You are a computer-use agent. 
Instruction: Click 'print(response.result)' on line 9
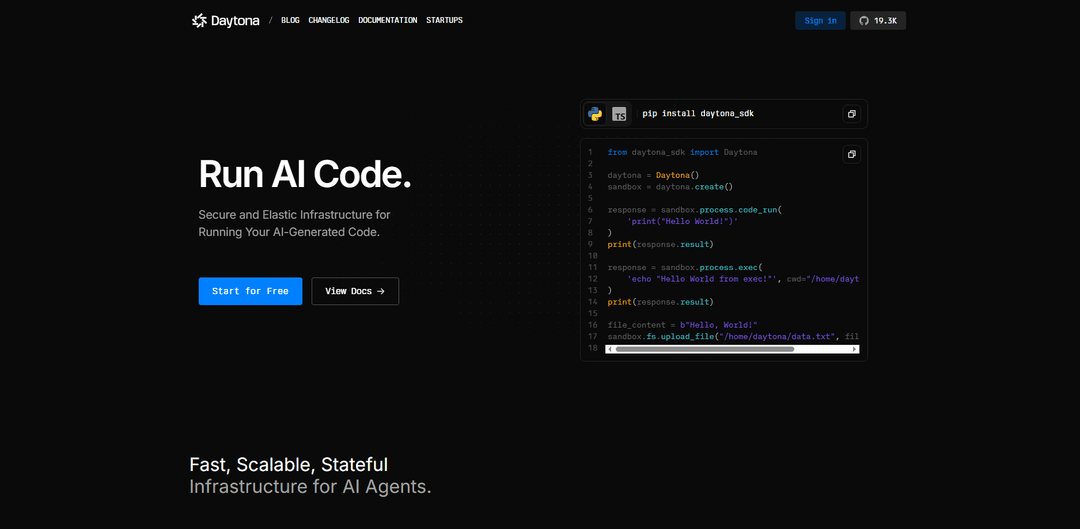click(661, 244)
